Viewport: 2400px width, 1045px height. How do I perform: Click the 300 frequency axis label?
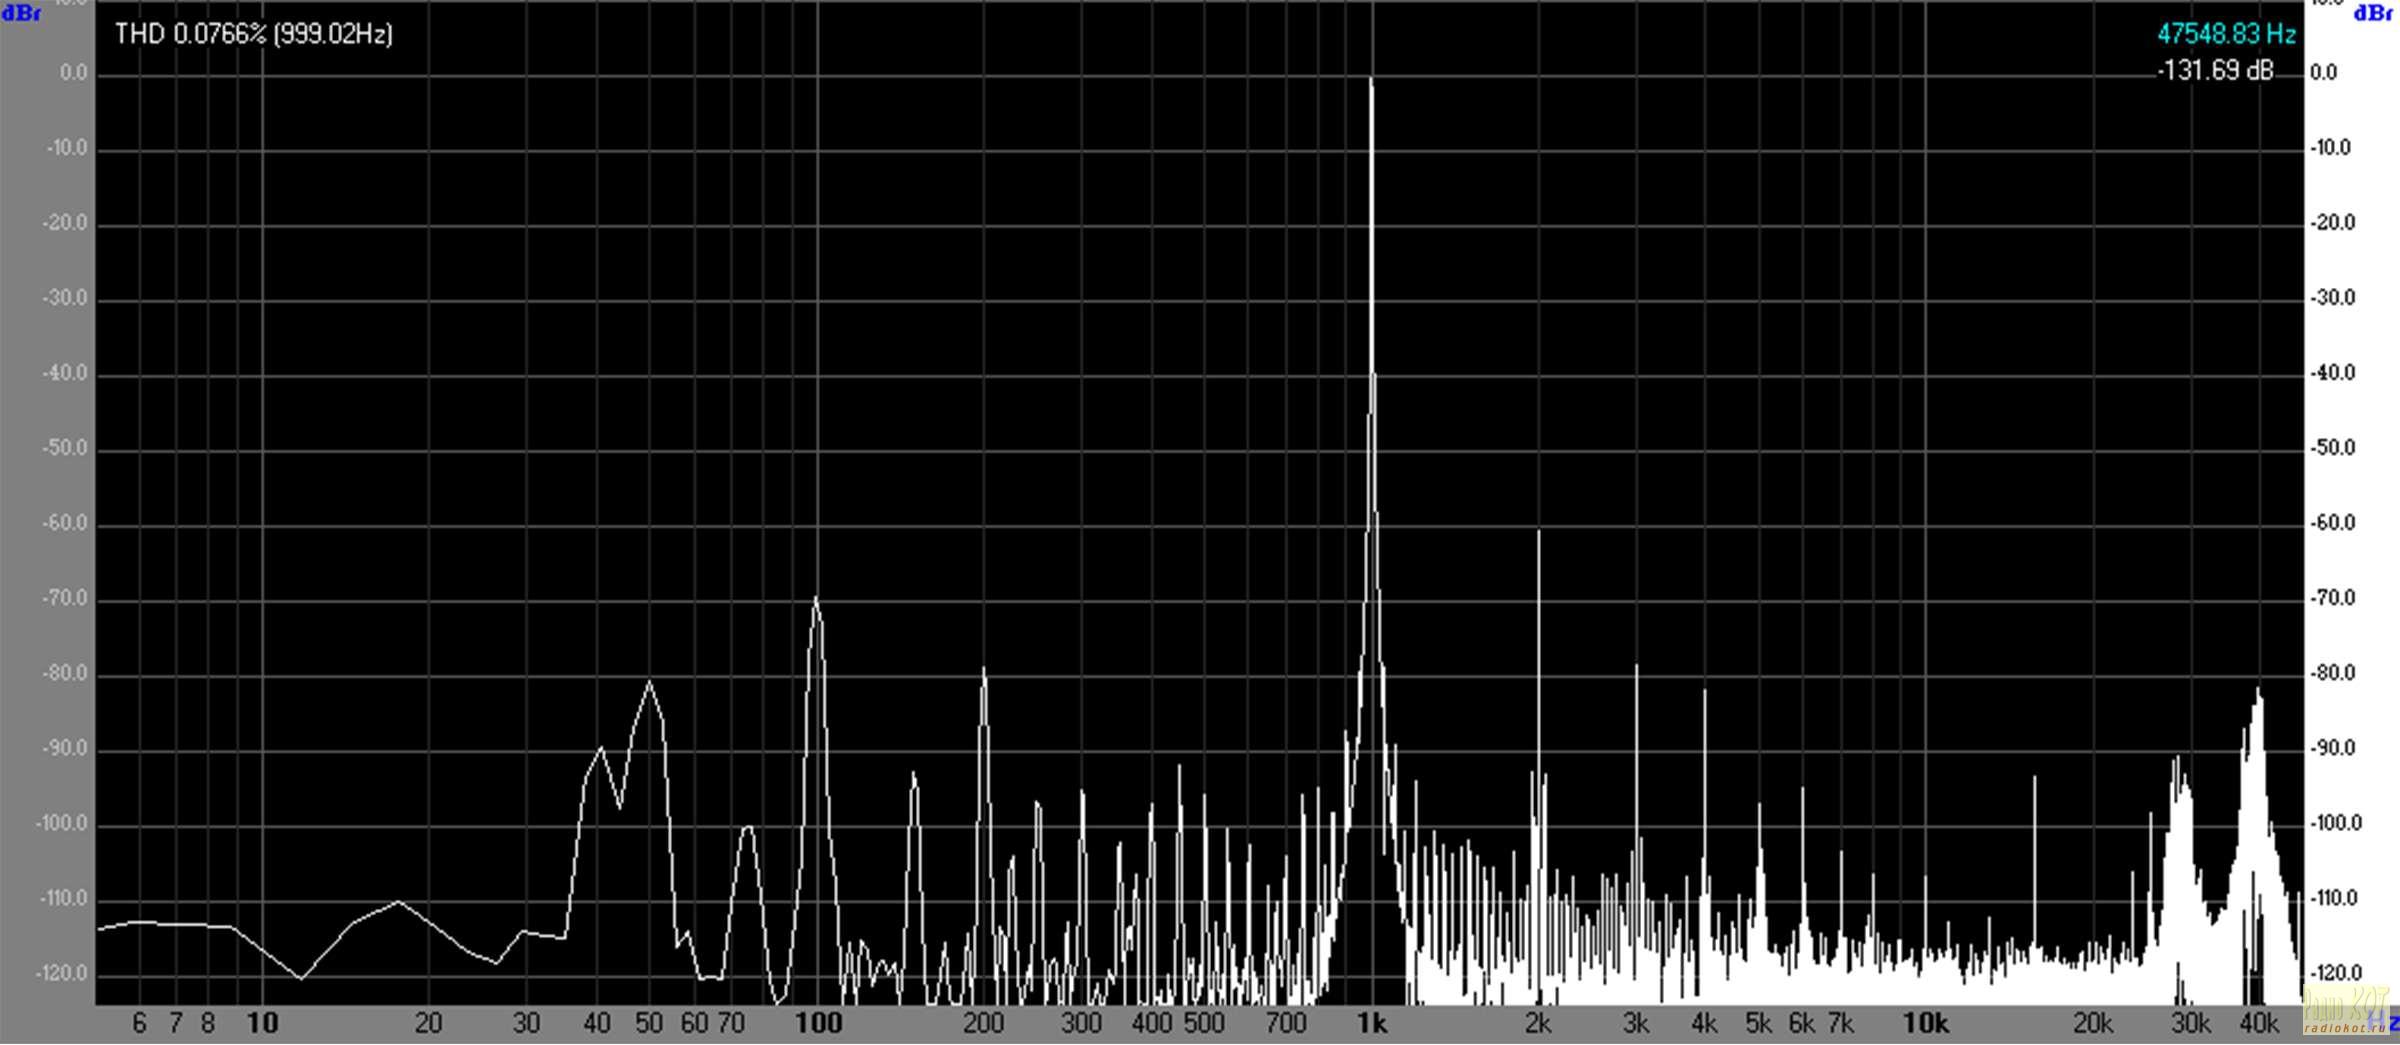coord(1081,1023)
